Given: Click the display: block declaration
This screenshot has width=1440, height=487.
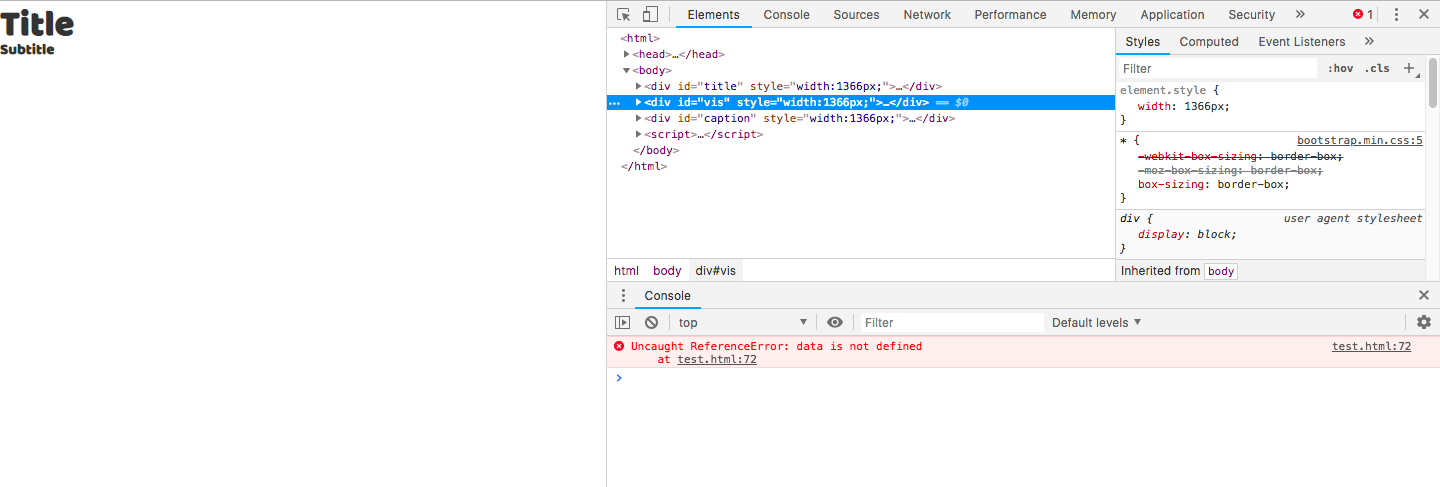Looking at the screenshot, I should [x=1188, y=234].
